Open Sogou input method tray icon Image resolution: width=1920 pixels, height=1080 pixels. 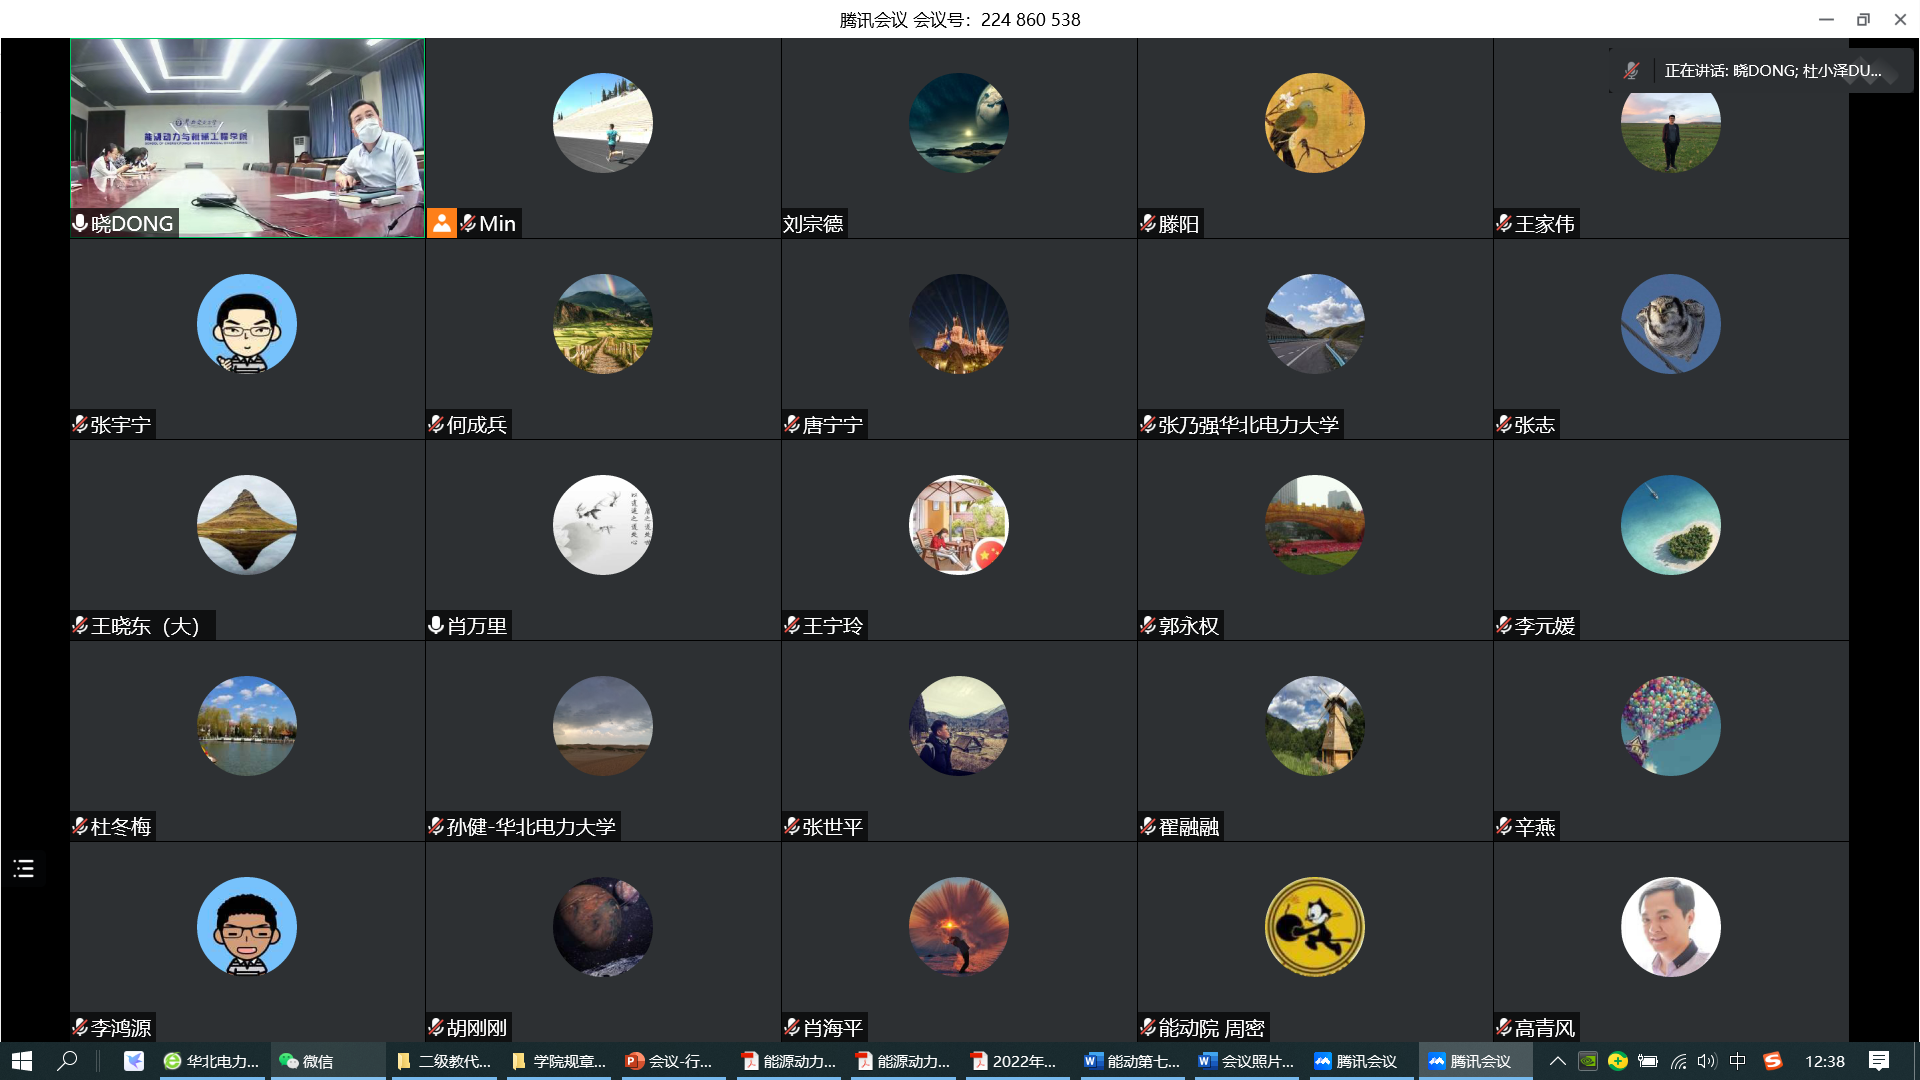[x=1773, y=1061]
